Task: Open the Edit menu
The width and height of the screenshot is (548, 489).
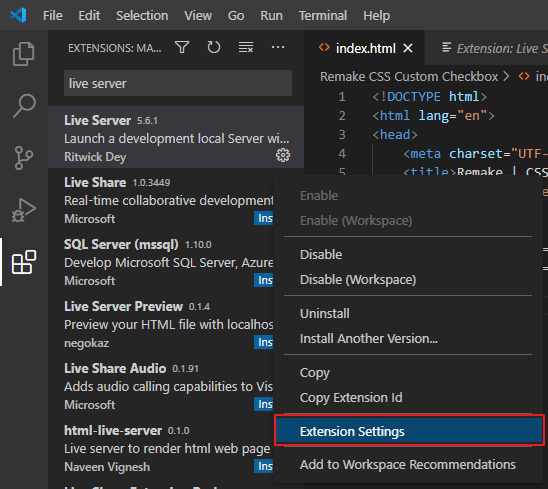Action: 89,15
